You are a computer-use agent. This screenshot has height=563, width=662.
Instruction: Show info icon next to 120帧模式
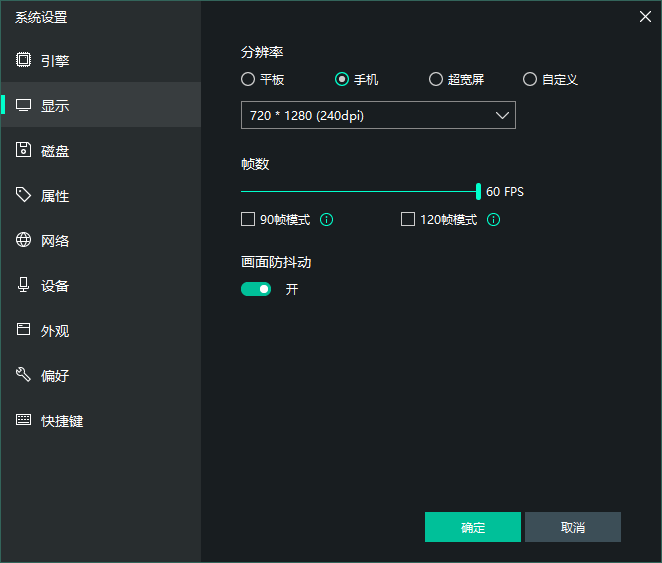494,219
